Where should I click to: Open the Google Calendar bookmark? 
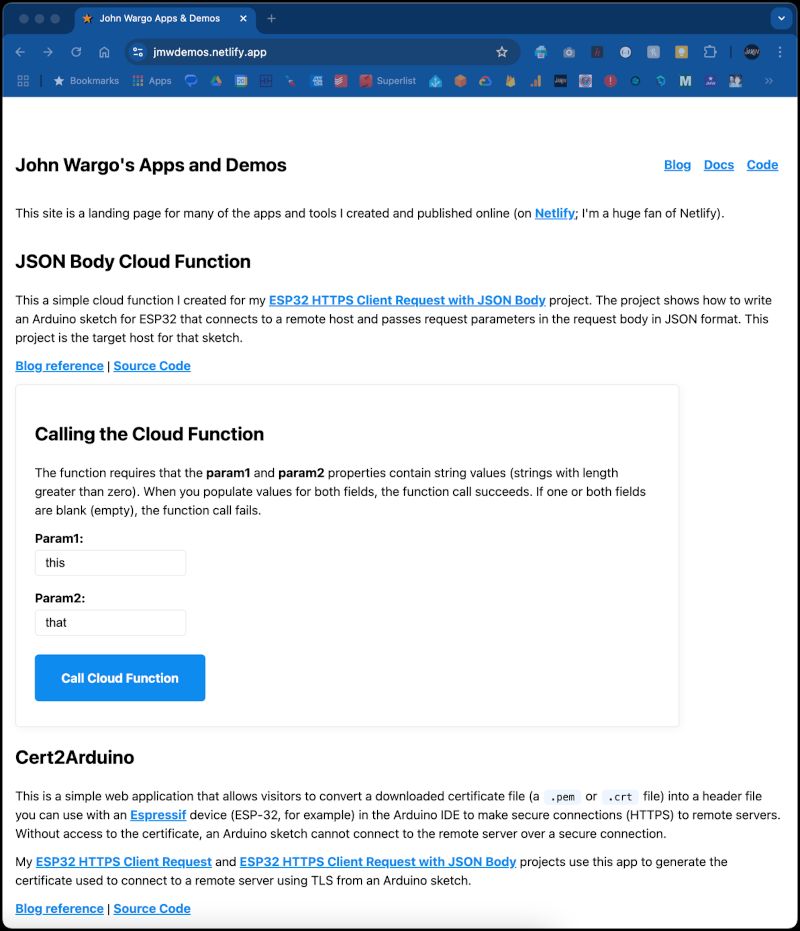point(241,81)
